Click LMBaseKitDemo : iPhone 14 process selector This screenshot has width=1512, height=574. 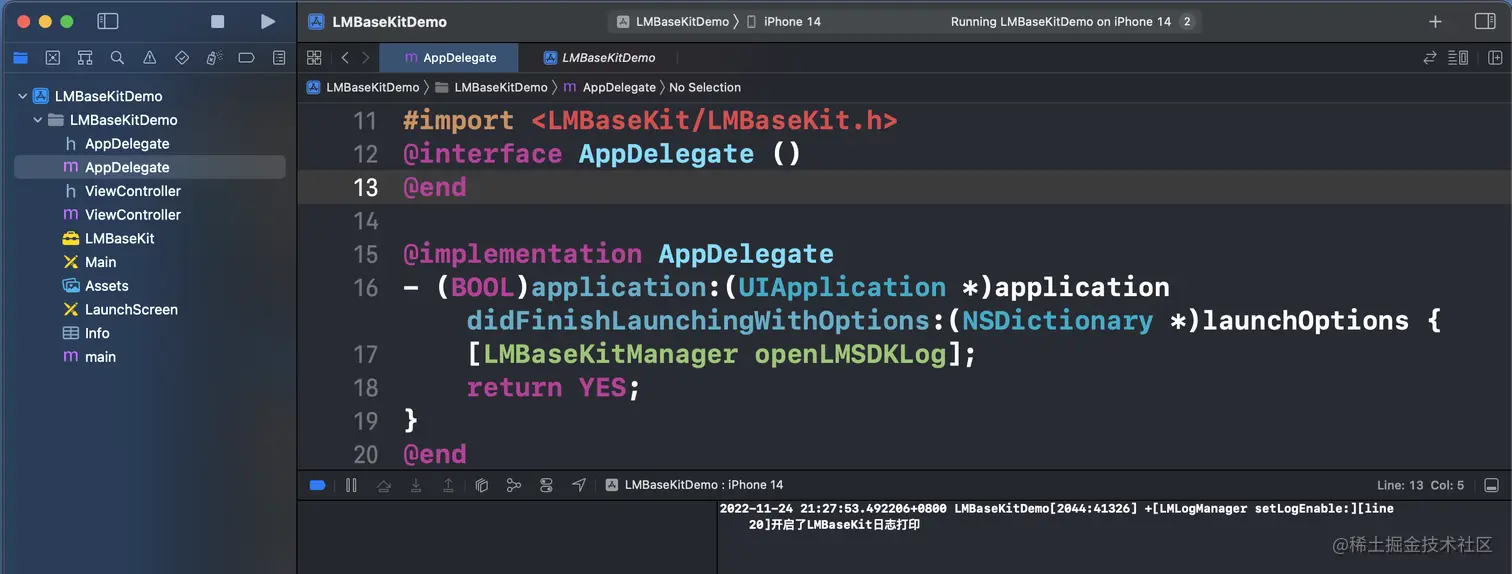(694, 485)
